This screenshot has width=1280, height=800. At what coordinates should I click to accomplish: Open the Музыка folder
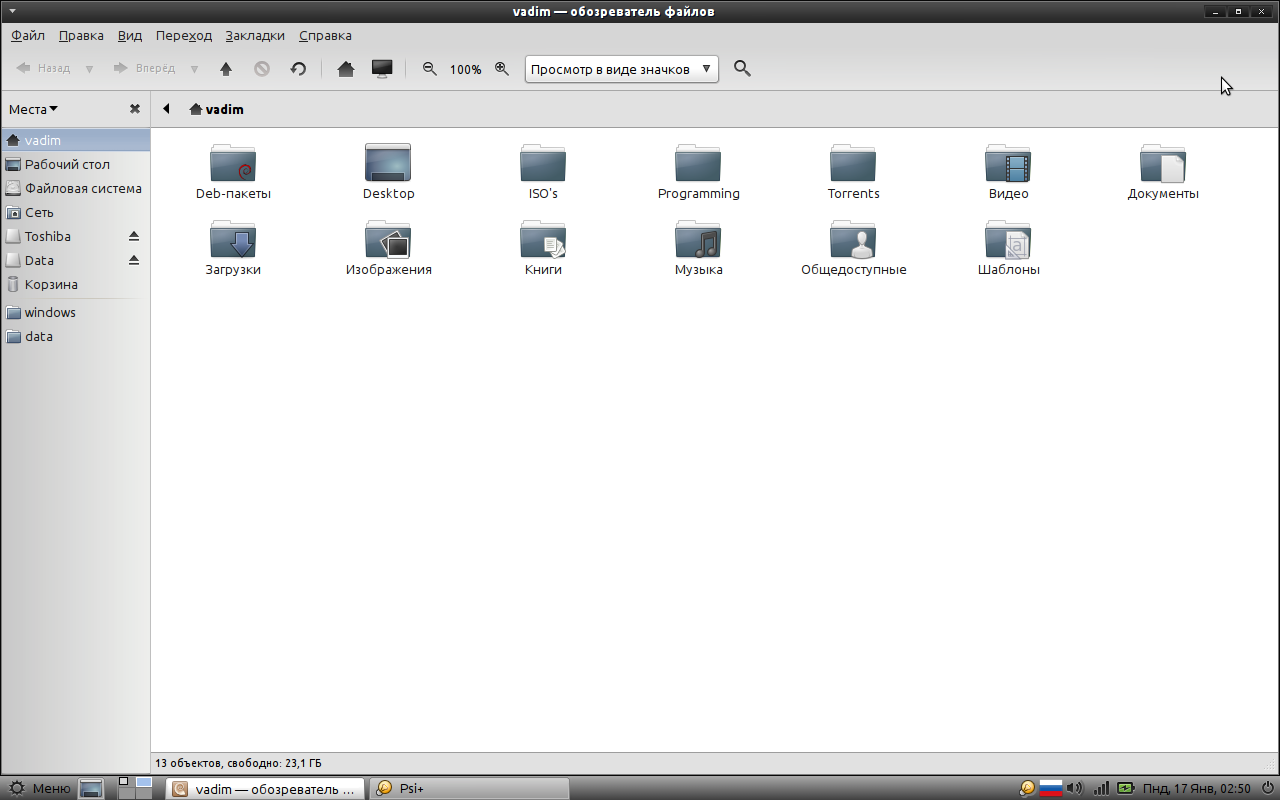click(698, 240)
